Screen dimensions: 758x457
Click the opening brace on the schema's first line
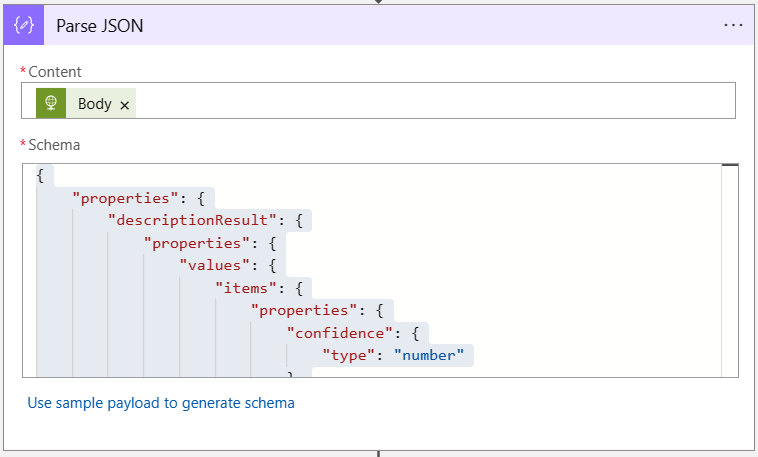(40, 176)
